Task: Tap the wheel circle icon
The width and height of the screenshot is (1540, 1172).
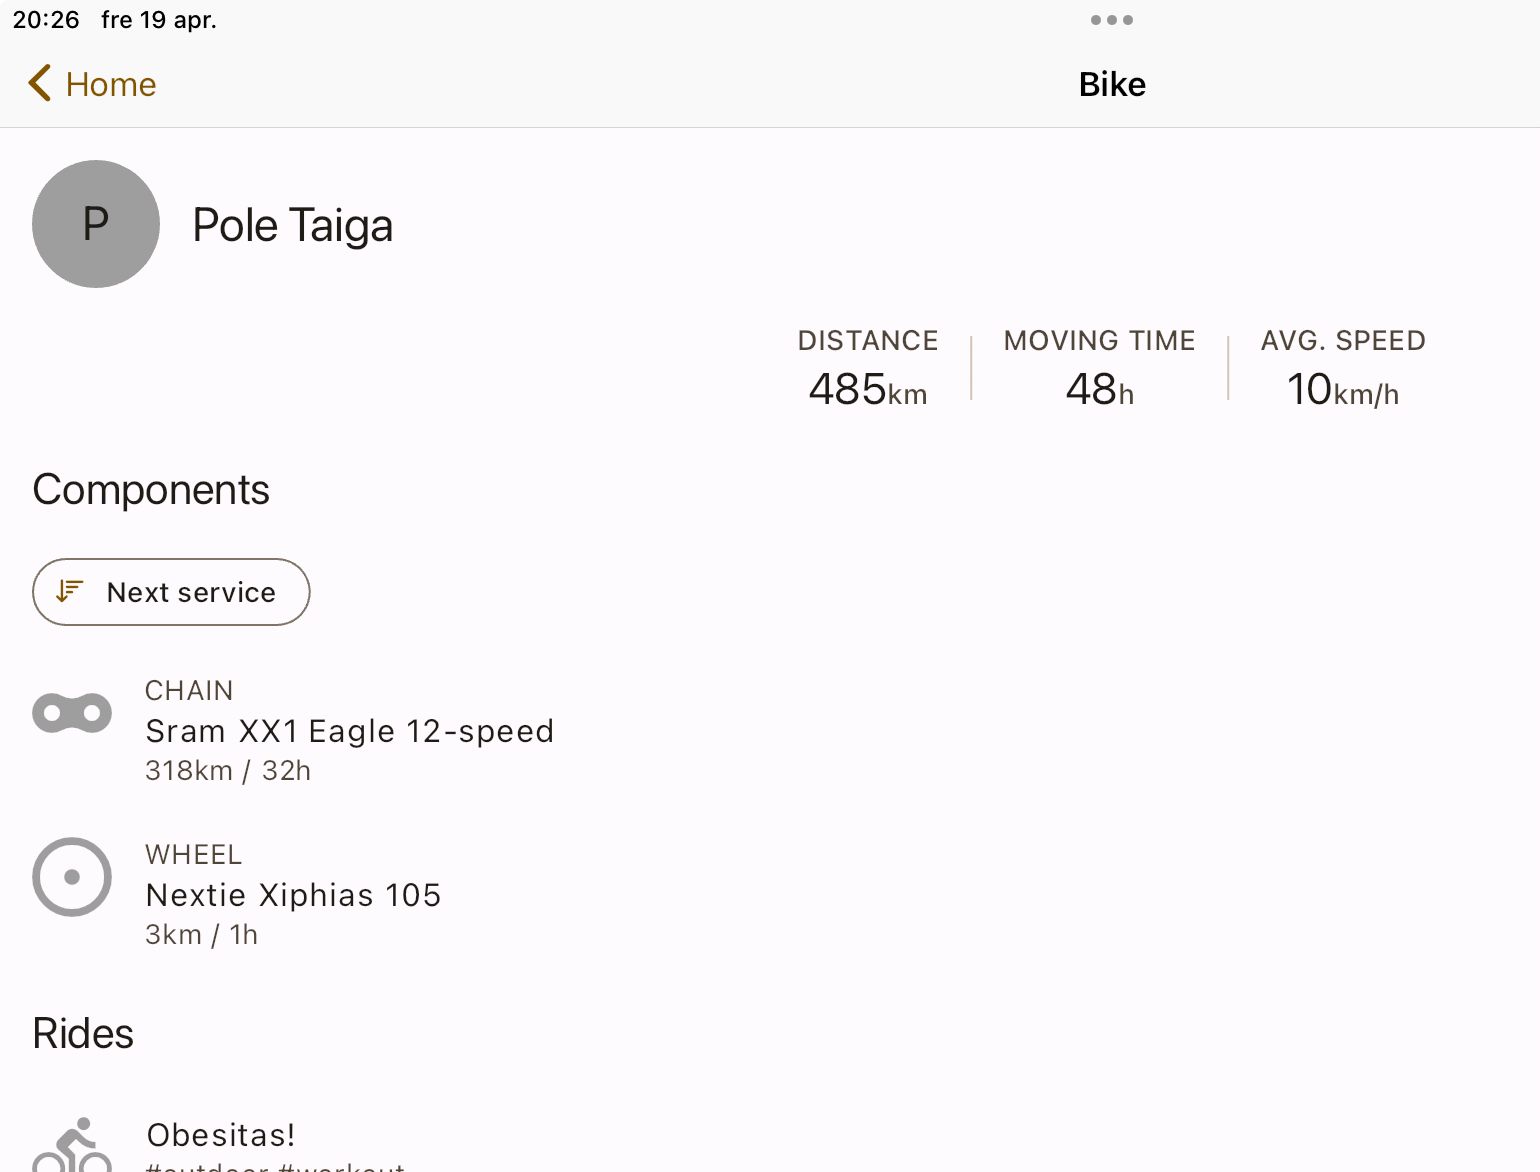Action: tap(72, 877)
